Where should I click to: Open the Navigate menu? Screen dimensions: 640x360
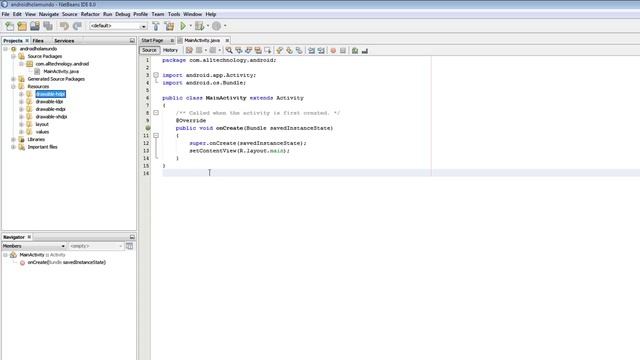[x=49, y=14]
